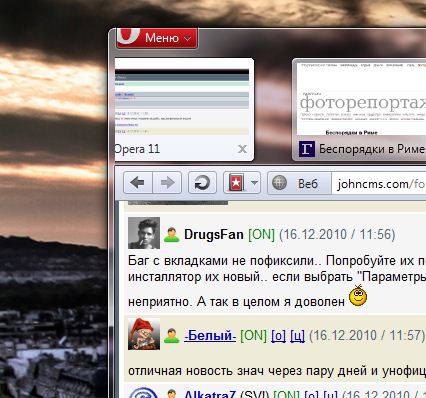Click the red star wand icon
Viewport: 426px width, 398px height.
(x=236, y=183)
